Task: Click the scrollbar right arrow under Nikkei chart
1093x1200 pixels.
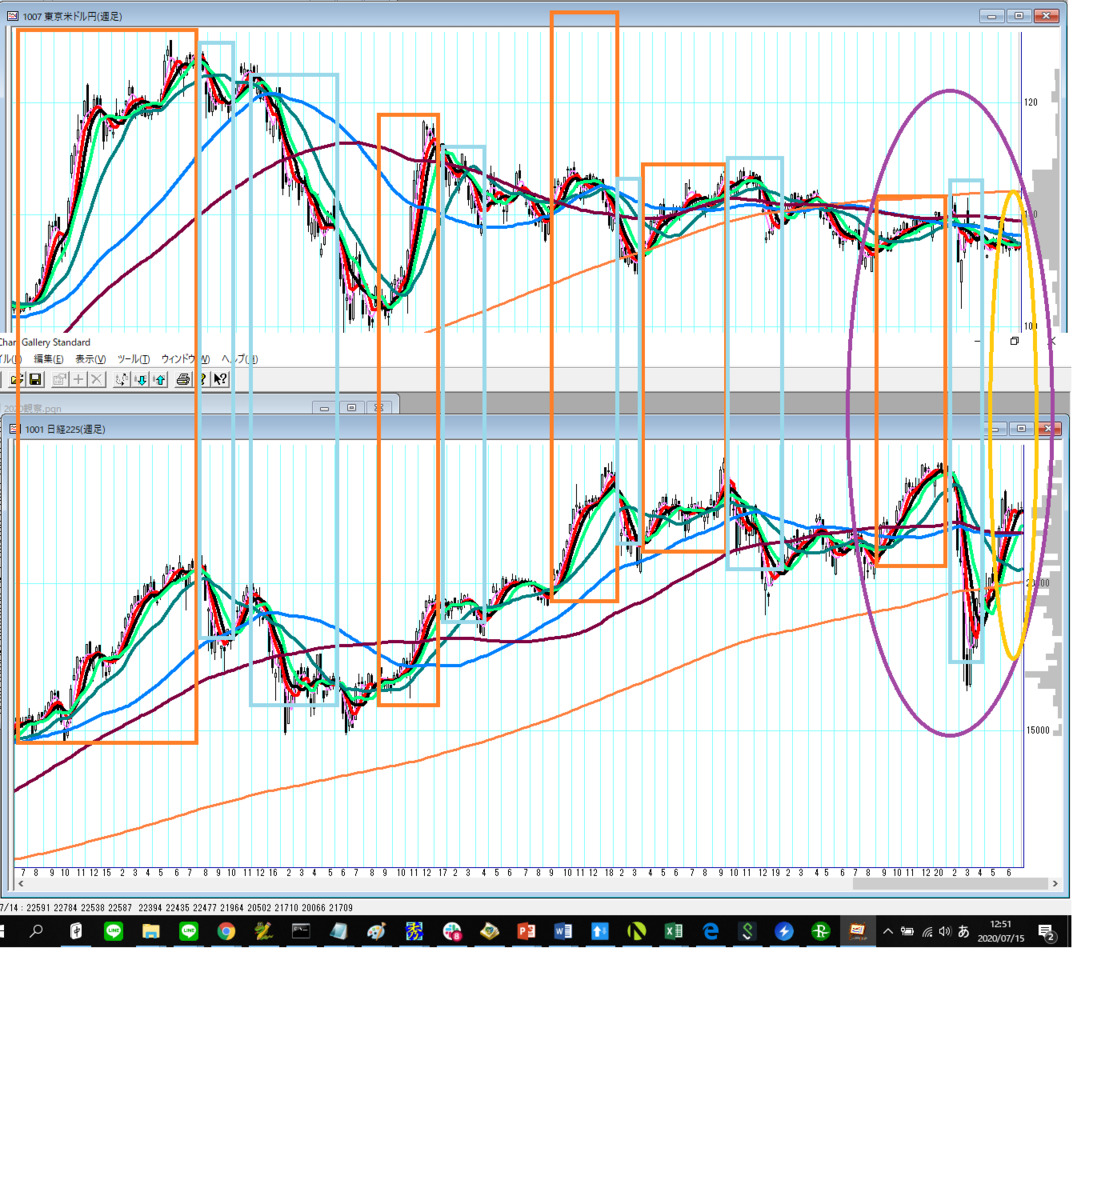Action: coord(1054,884)
